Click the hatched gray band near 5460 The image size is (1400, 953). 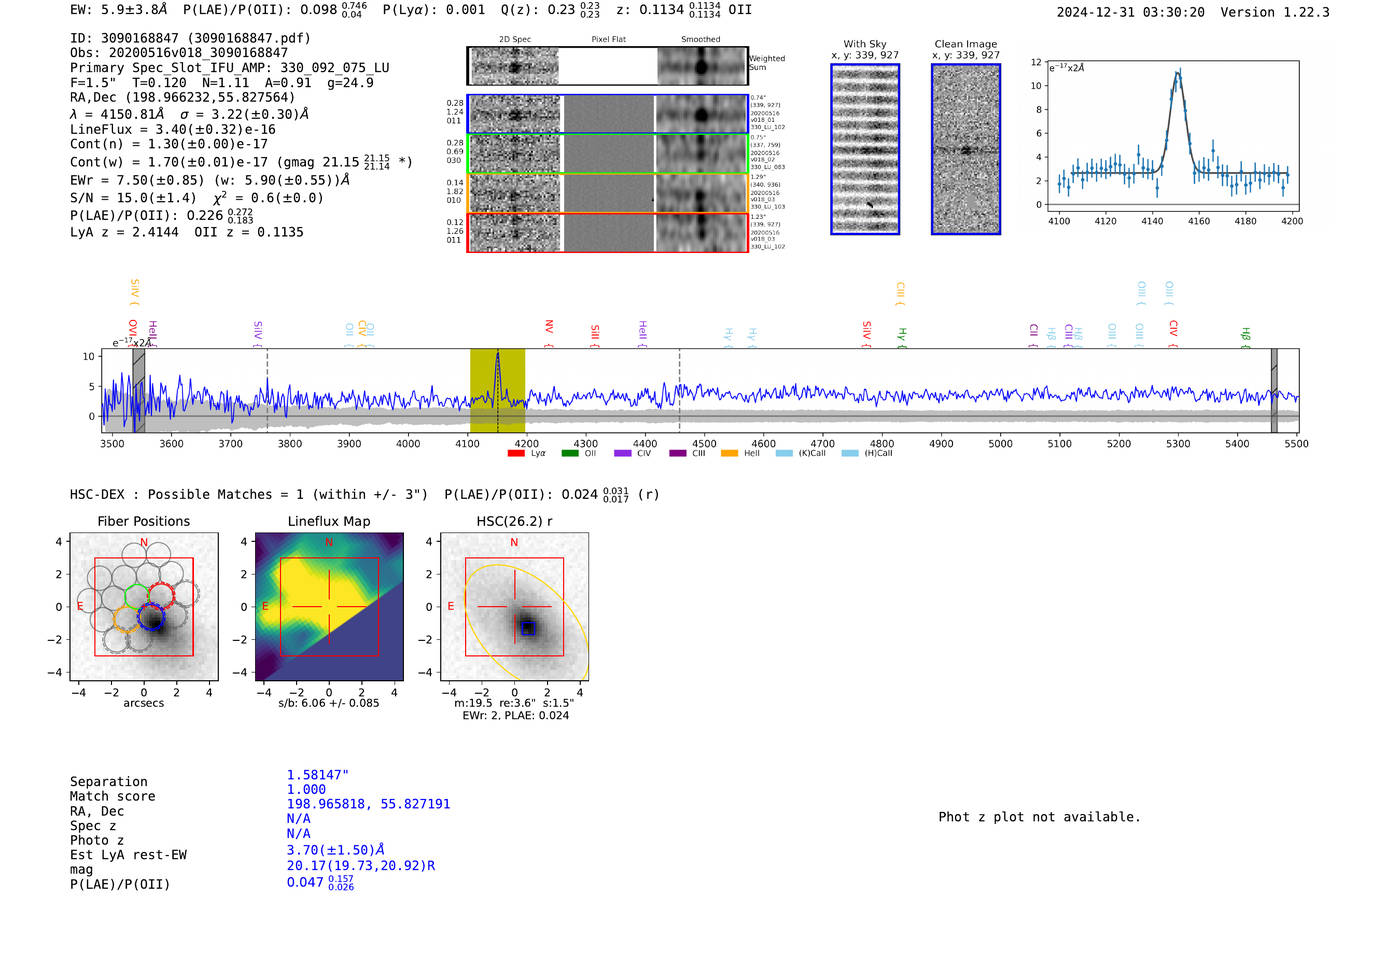(x=1274, y=391)
